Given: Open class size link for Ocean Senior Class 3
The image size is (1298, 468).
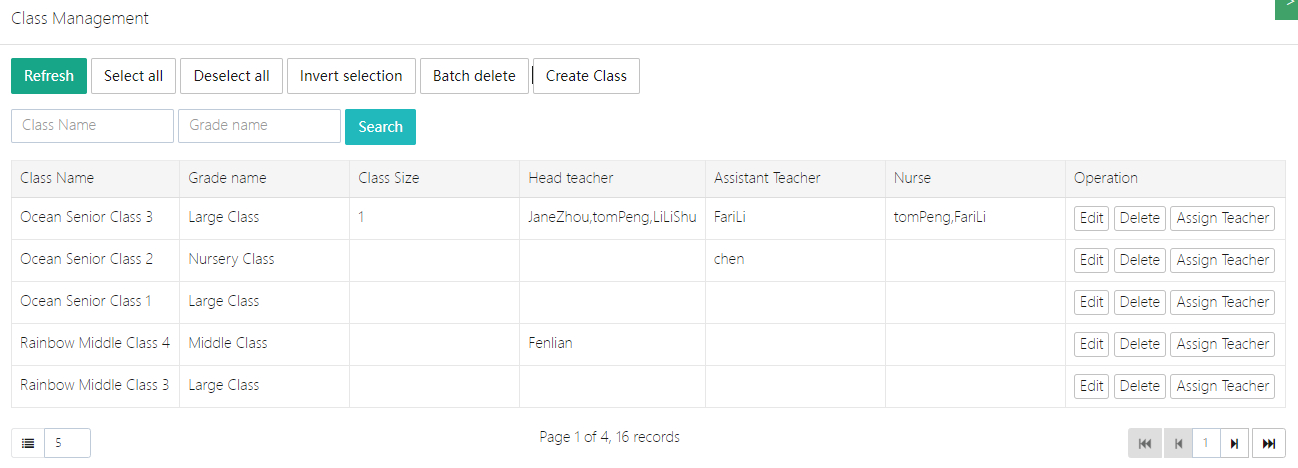Looking at the screenshot, I should (361, 217).
